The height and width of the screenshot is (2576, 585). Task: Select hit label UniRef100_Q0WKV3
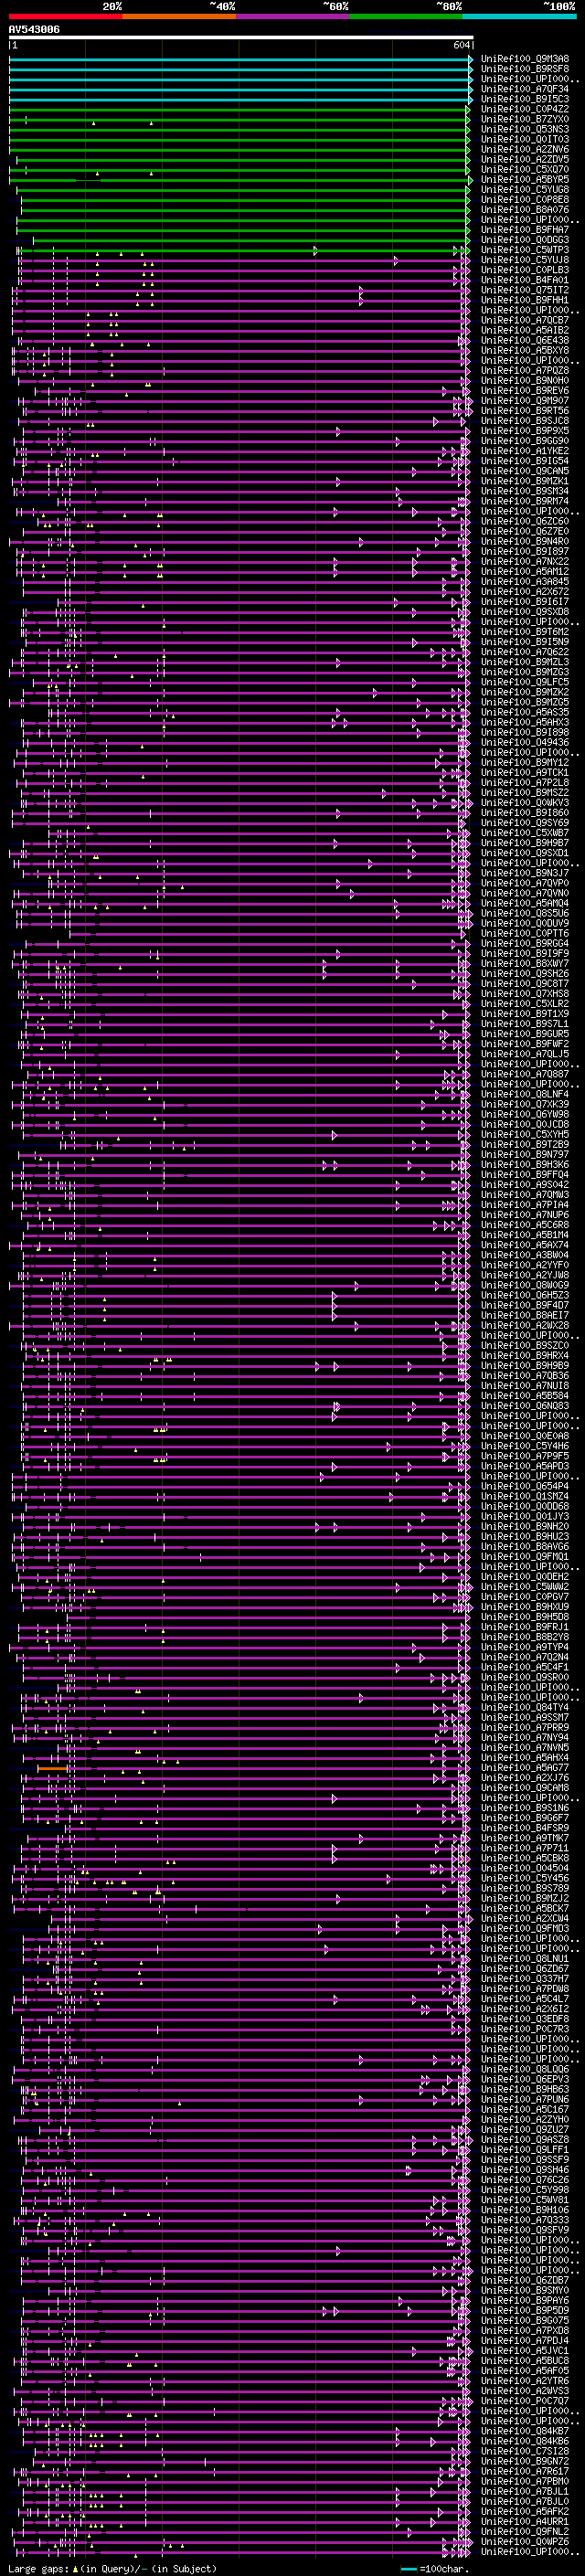coord(525,802)
